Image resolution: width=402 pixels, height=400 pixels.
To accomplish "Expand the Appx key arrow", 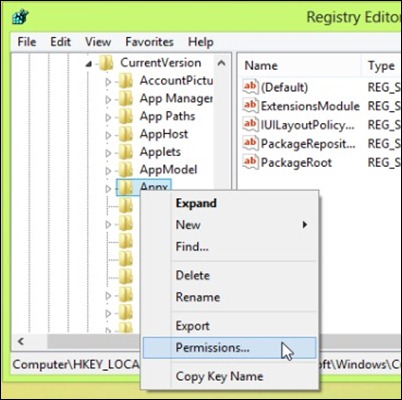I will (x=108, y=189).
